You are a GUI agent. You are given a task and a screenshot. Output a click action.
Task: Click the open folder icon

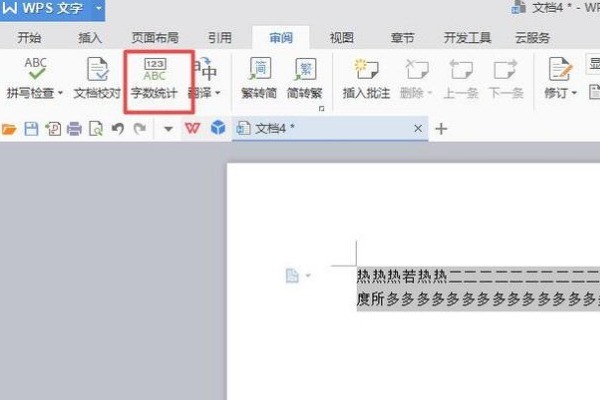pos(9,129)
